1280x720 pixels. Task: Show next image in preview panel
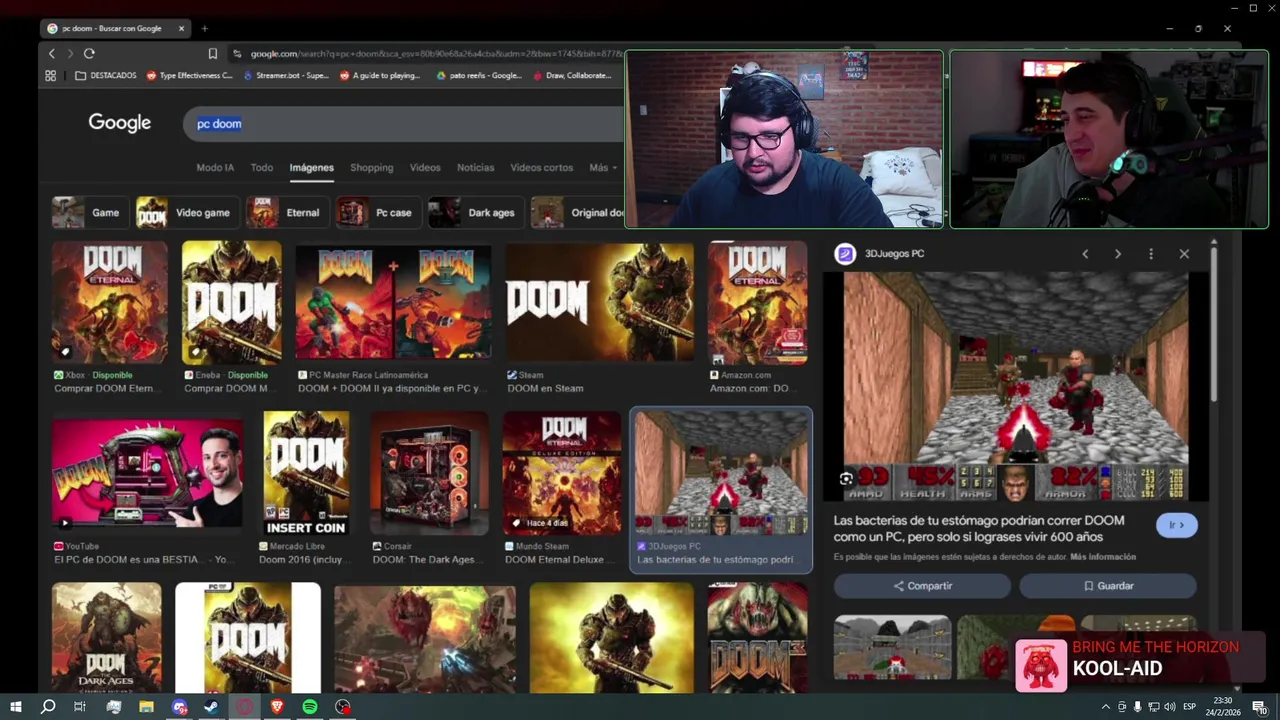[1118, 254]
